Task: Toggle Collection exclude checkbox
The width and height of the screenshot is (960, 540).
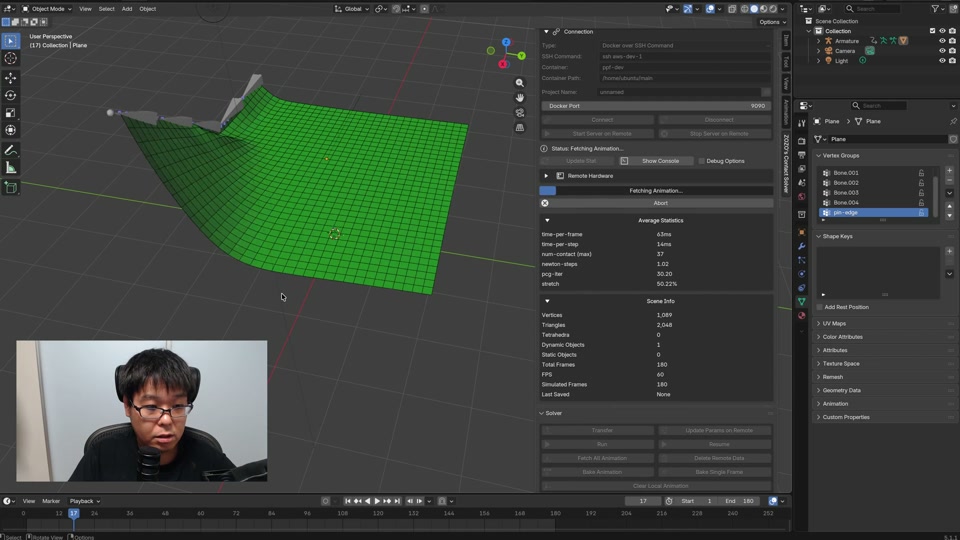Action: point(932,31)
